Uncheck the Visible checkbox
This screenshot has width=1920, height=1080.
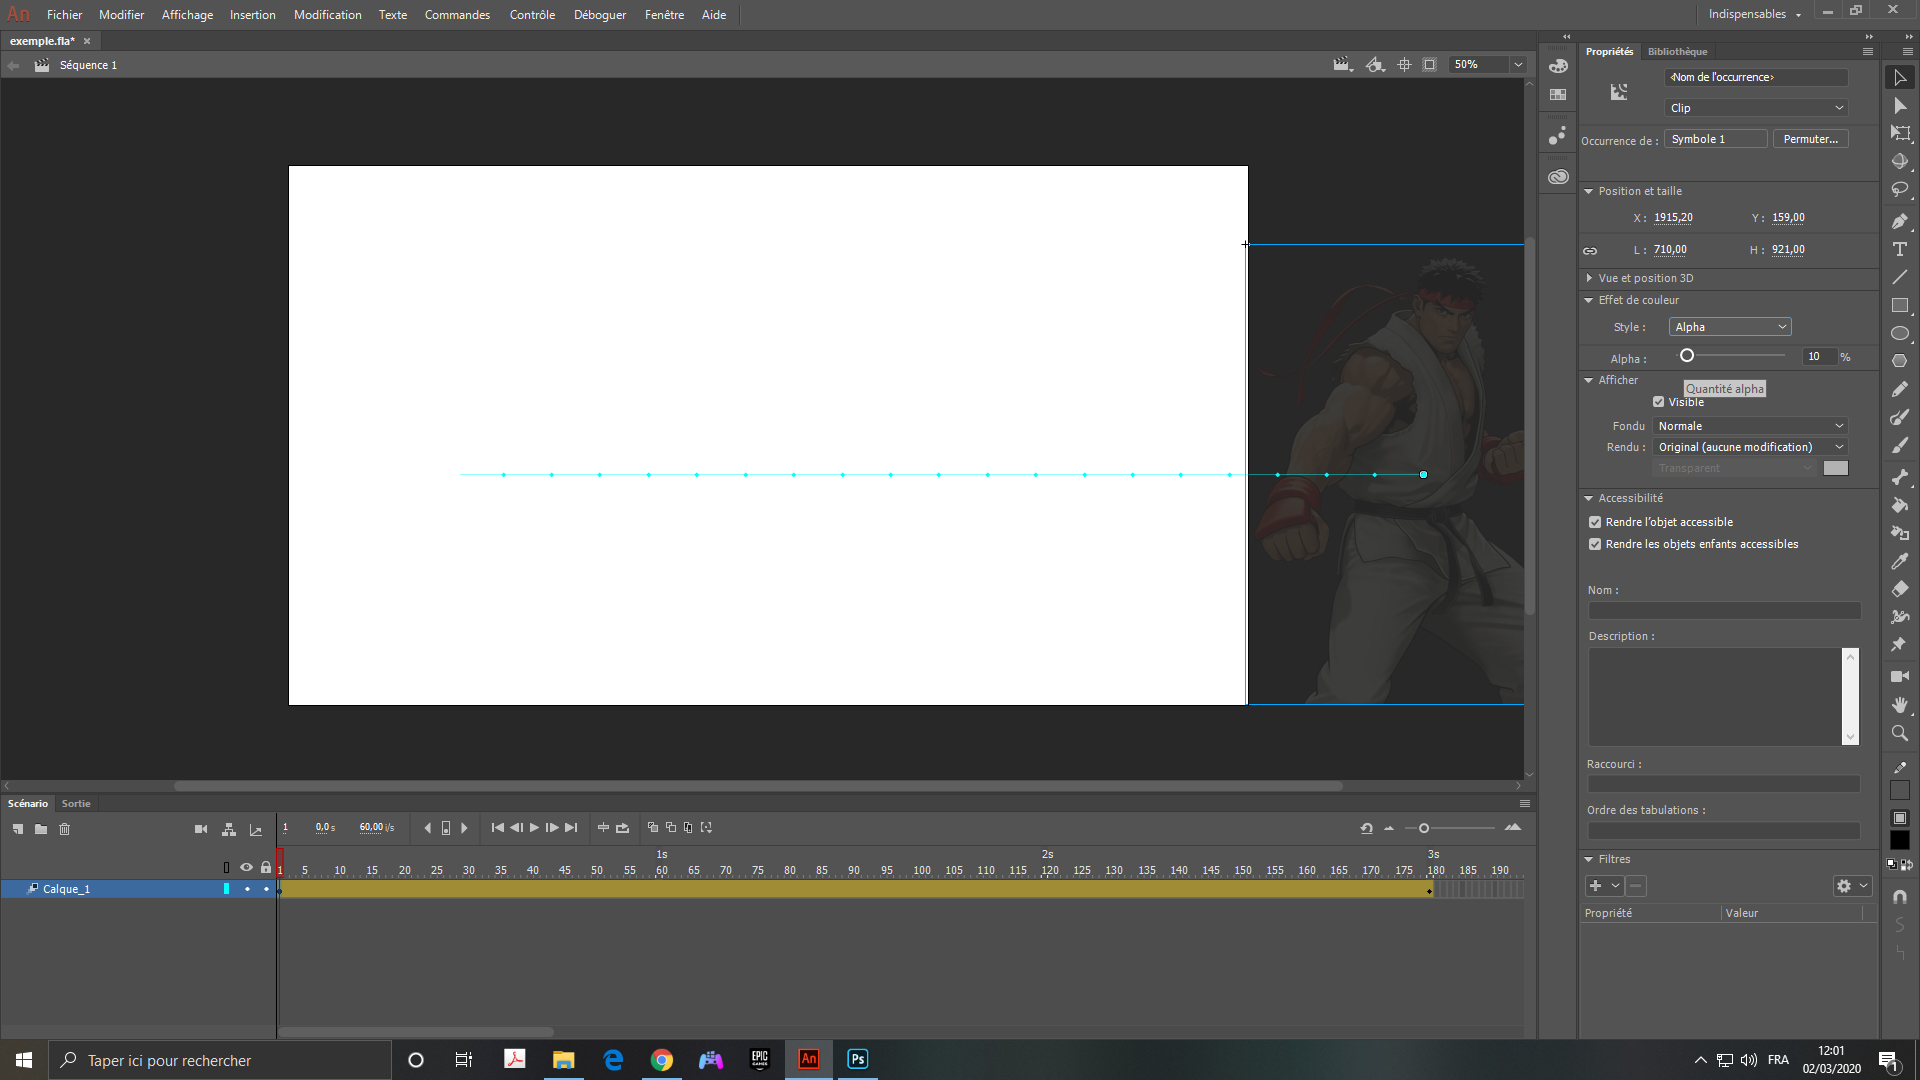coord(1658,402)
